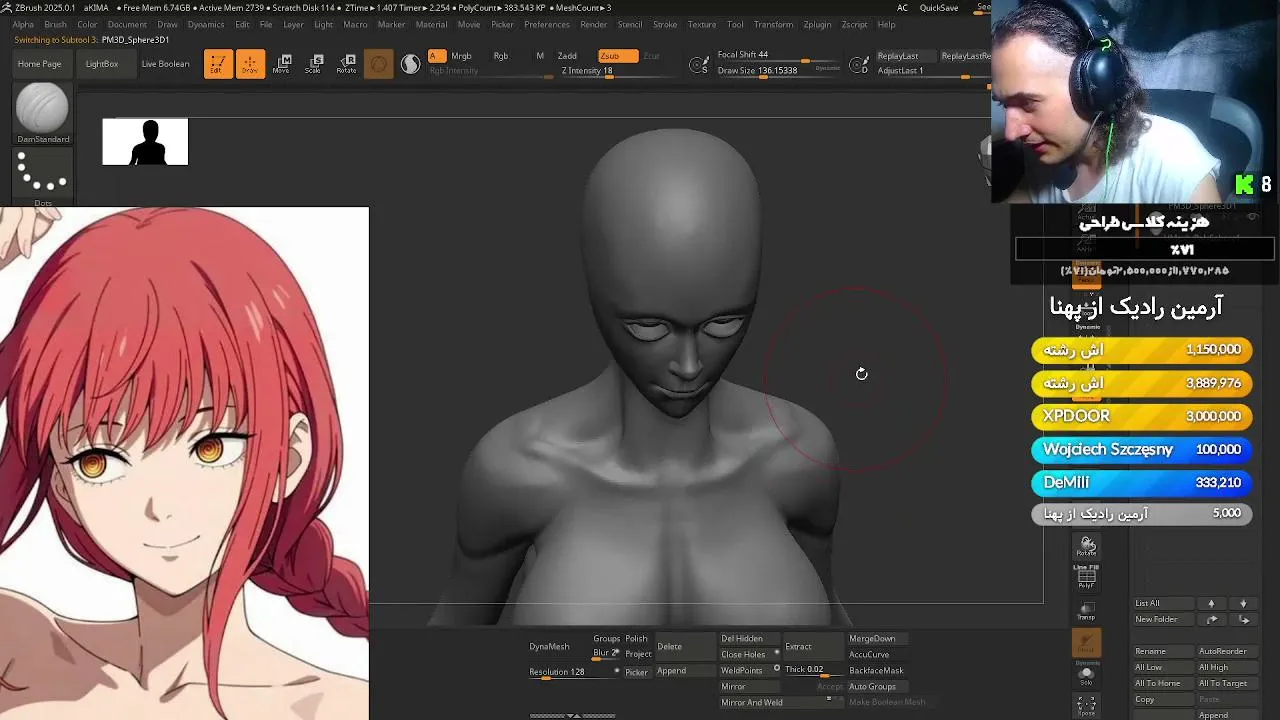Select the Rotate transform tool
The image size is (1280, 720).
pos(346,64)
